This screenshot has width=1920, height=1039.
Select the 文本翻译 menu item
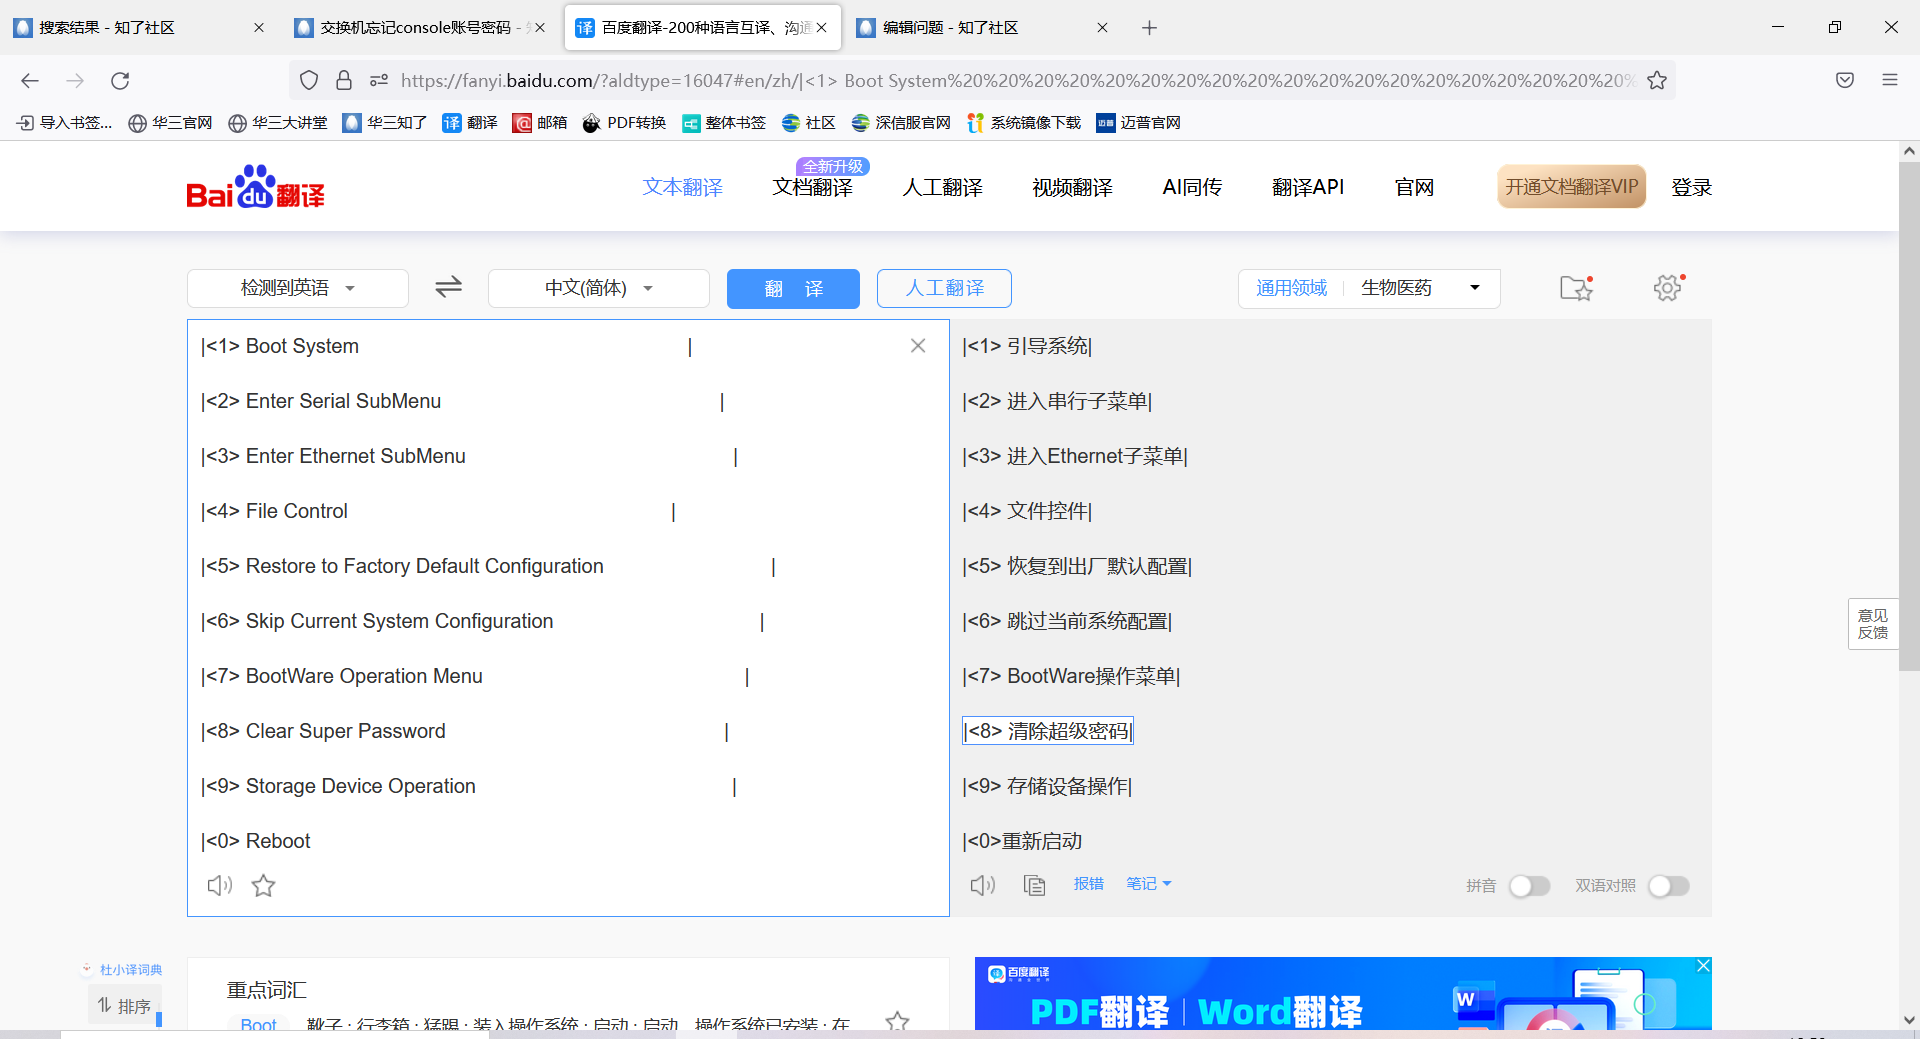click(683, 187)
